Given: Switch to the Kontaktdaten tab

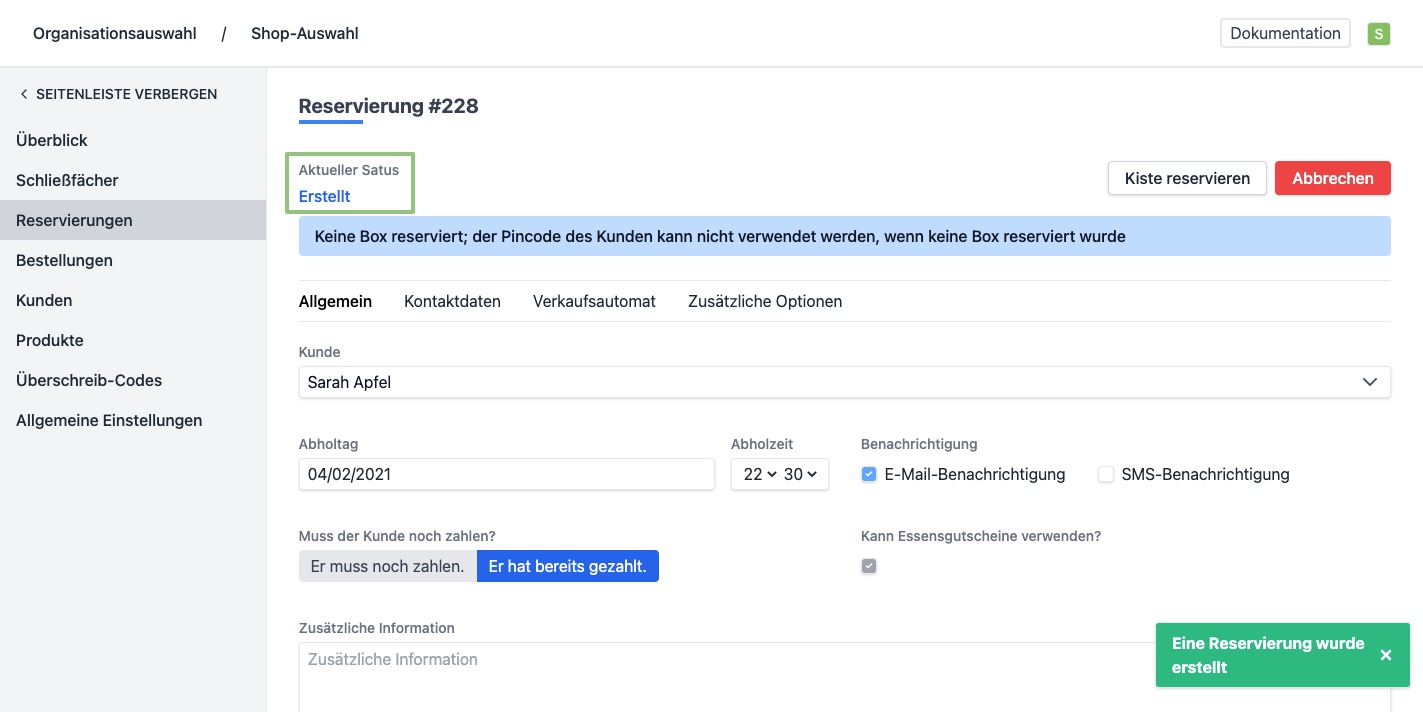Looking at the screenshot, I should [452, 301].
